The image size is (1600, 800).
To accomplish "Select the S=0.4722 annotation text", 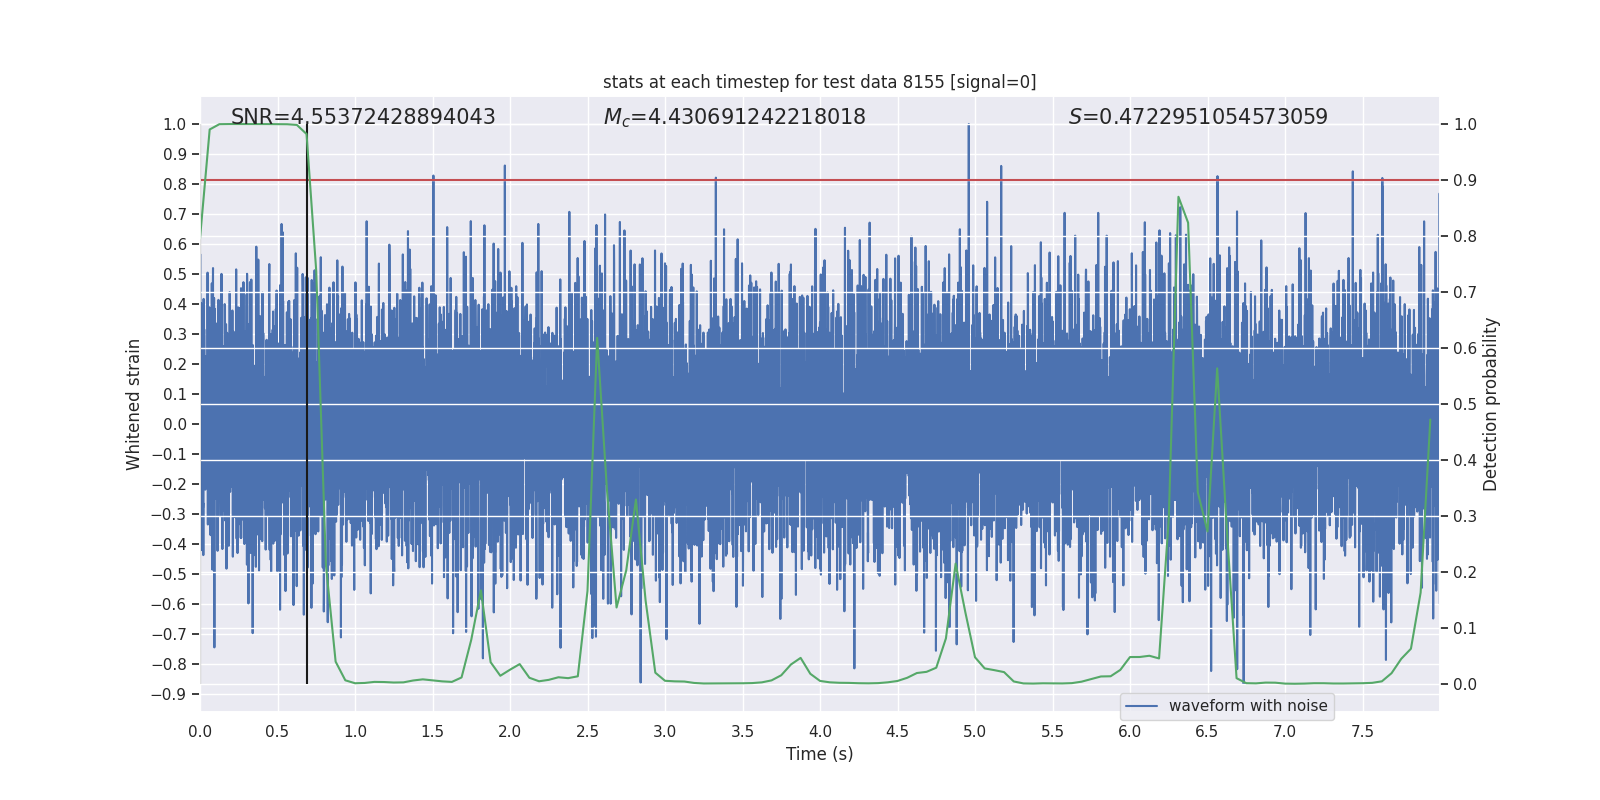I will pyautogui.click(x=1197, y=117).
